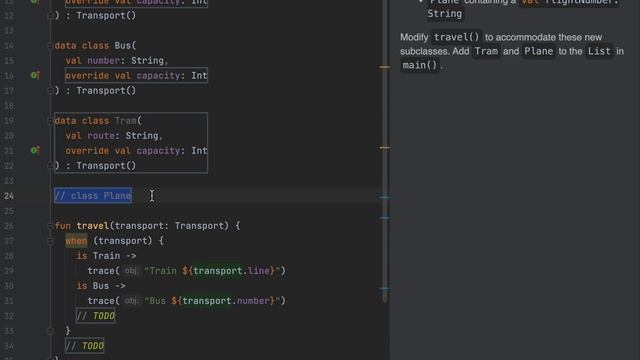Click the fold end marker on line 22
Viewport: 640px width, 360px height.
[50, 166]
